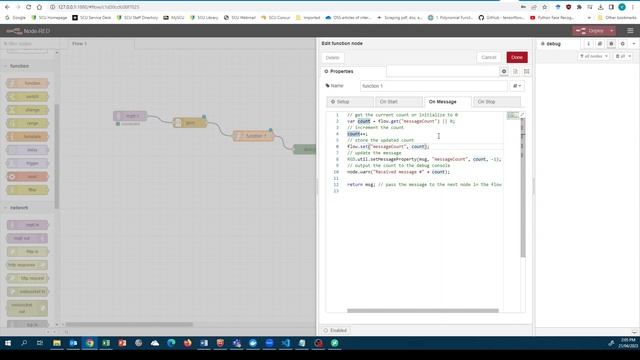640x360 pixels.
Task: Open node description document icon
Action: (516, 71)
